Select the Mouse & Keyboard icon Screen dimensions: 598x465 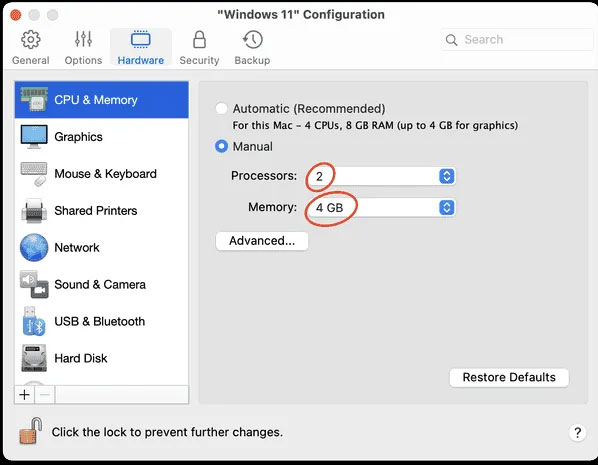pos(34,174)
